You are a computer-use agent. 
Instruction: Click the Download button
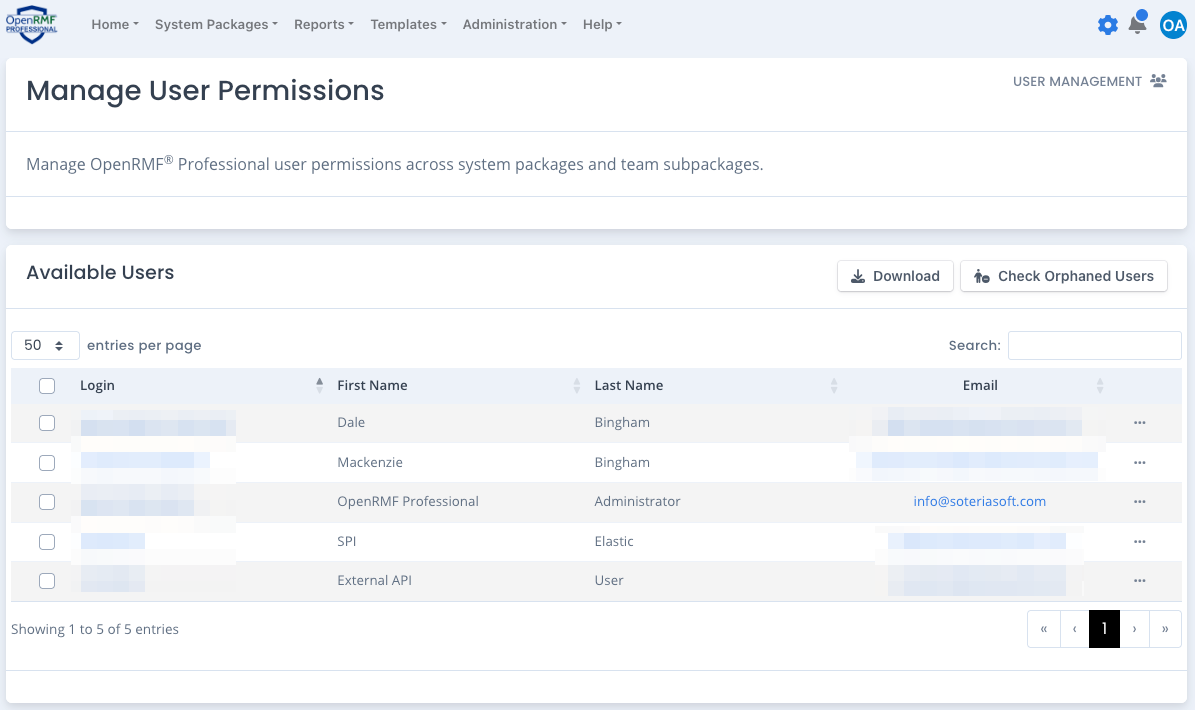click(x=895, y=276)
